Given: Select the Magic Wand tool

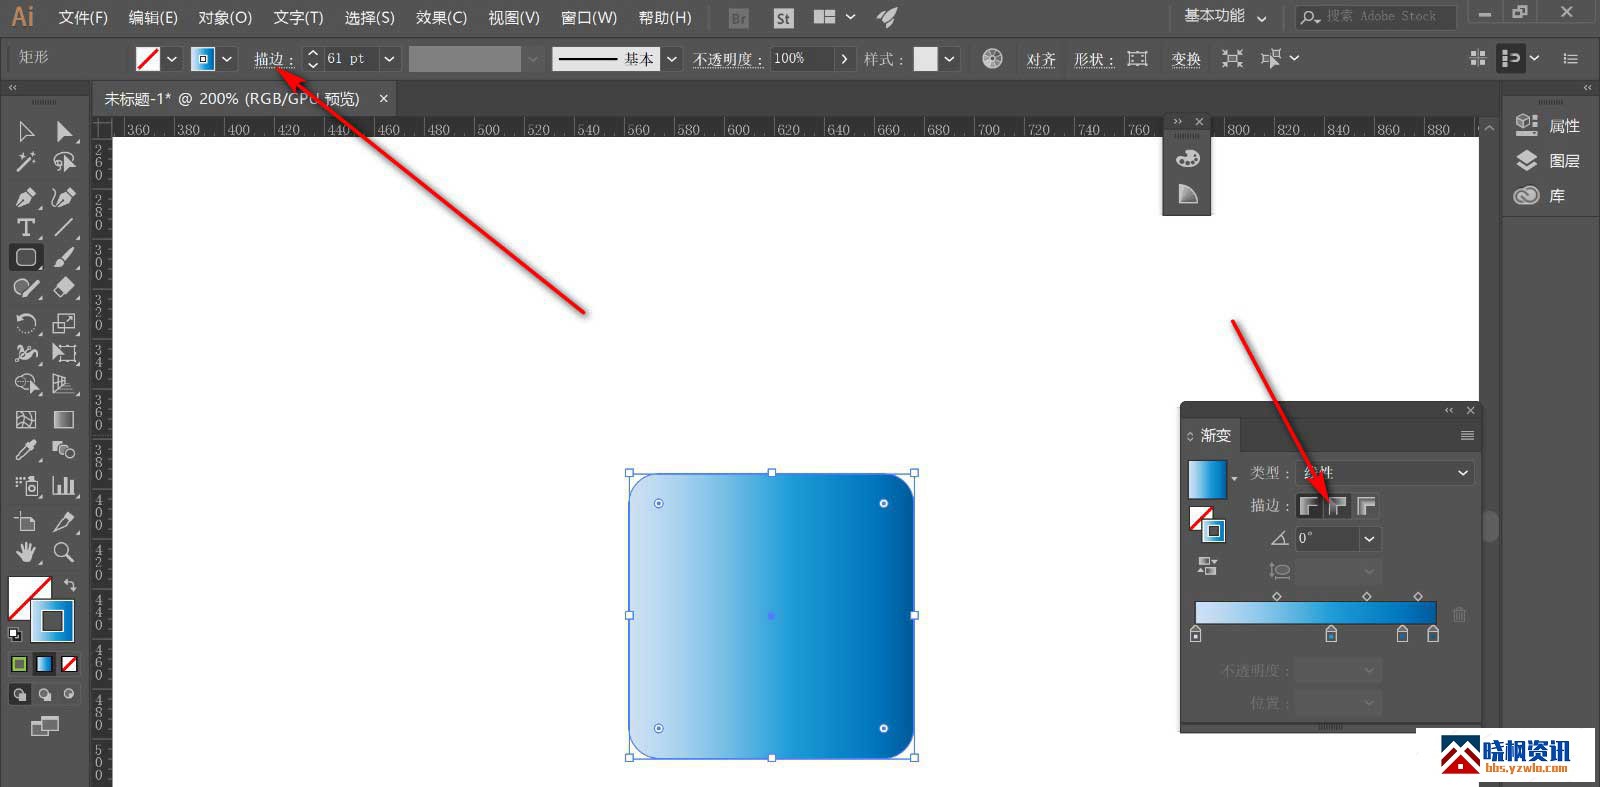Looking at the screenshot, I should click(x=26, y=162).
